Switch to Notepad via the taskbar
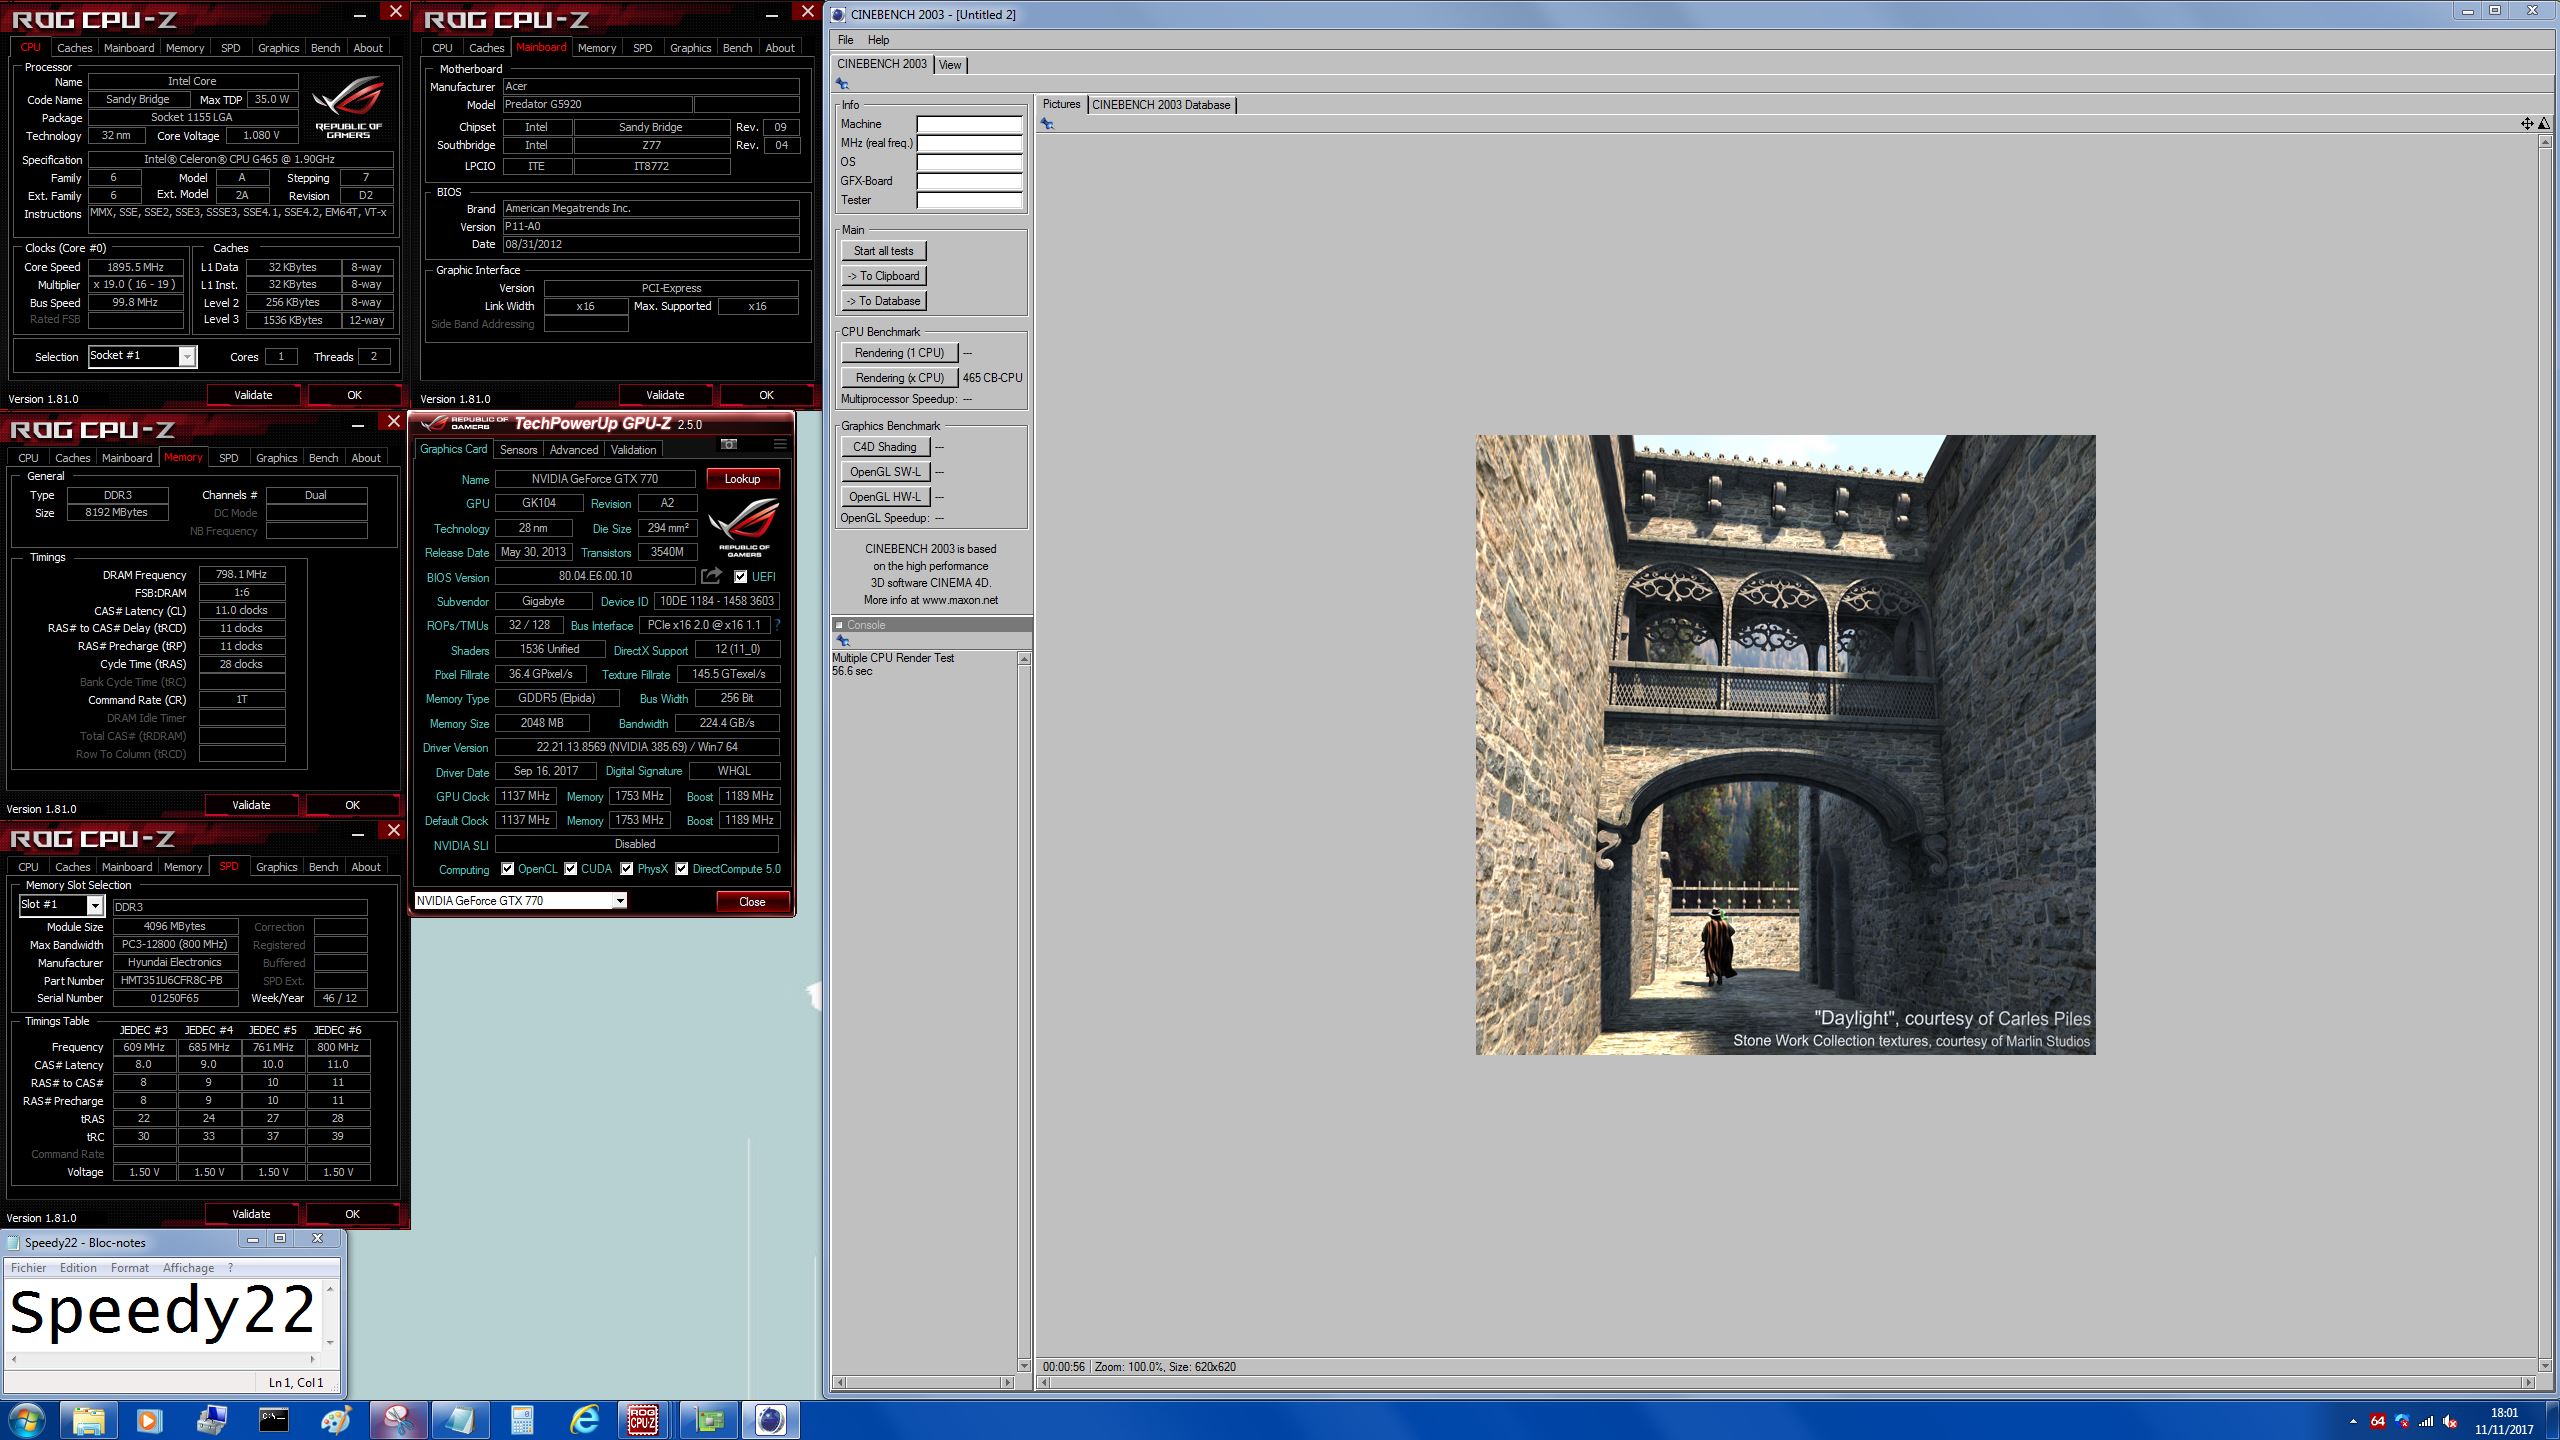 [x=460, y=1420]
